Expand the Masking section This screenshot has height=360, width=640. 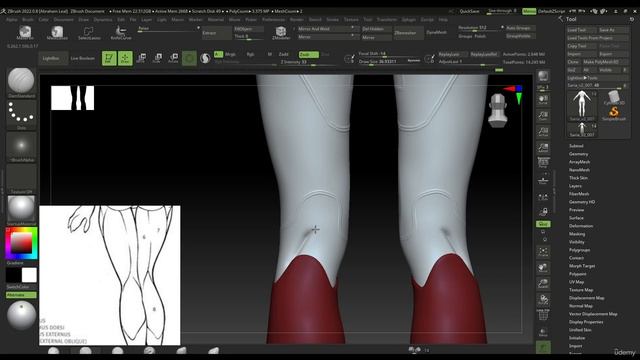click(577, 234)
